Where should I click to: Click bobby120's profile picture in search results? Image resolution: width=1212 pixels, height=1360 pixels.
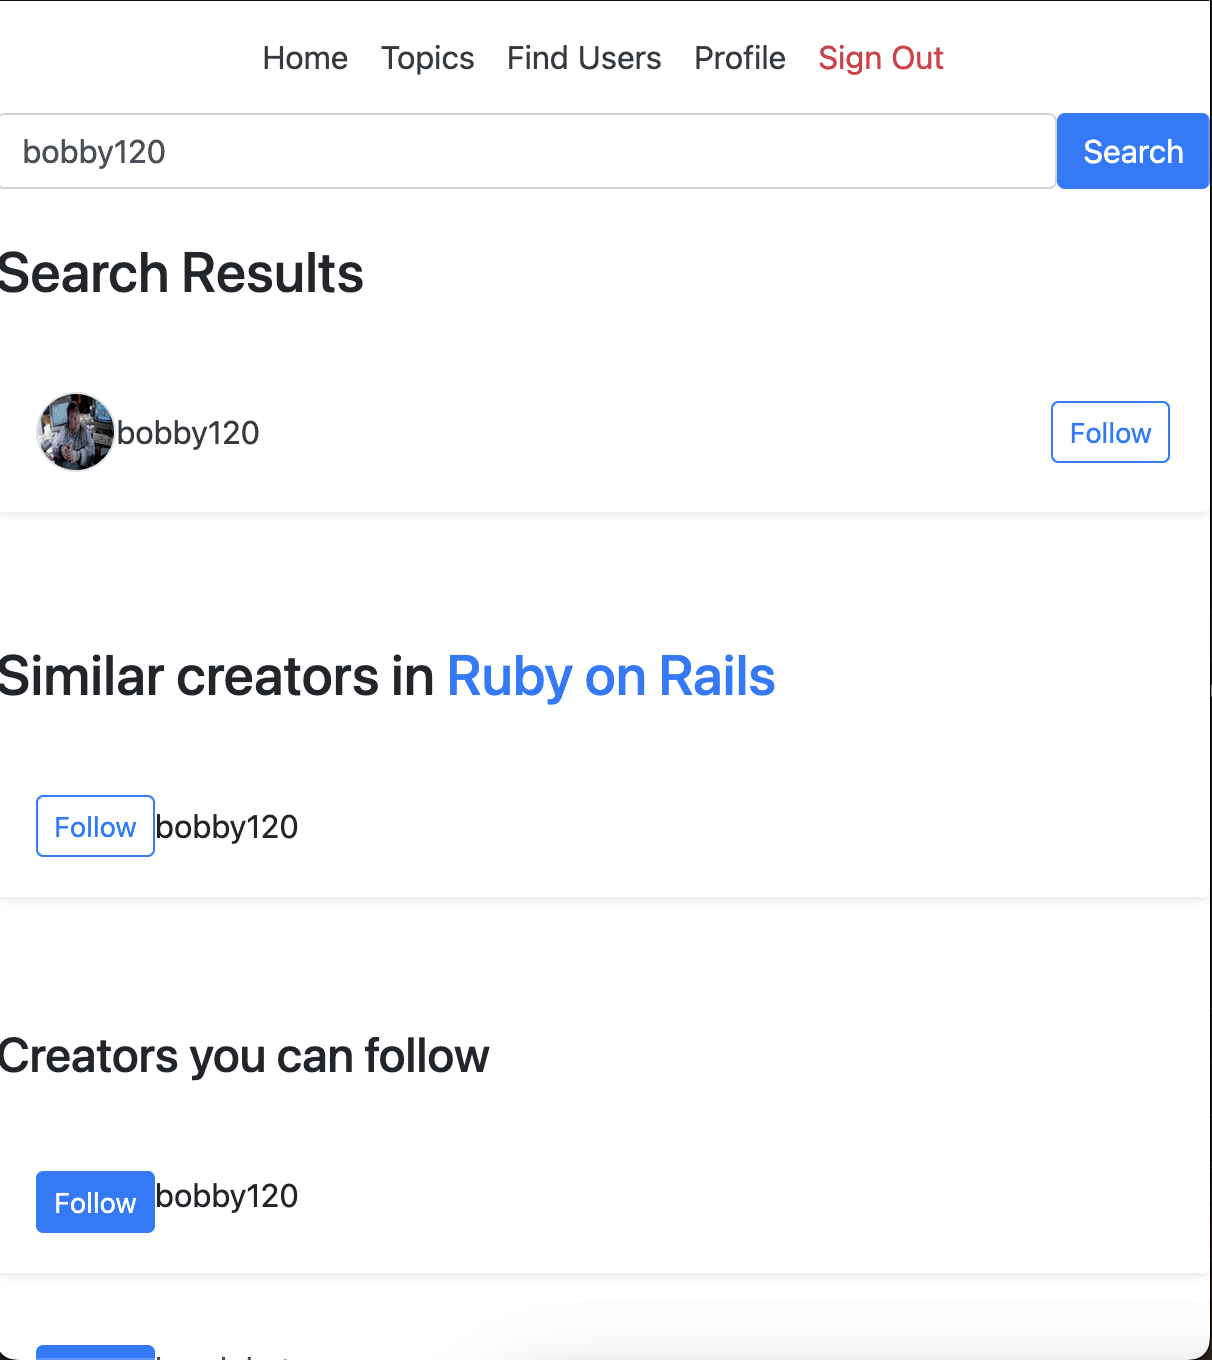pyautogui.click(x=75, y=432)
